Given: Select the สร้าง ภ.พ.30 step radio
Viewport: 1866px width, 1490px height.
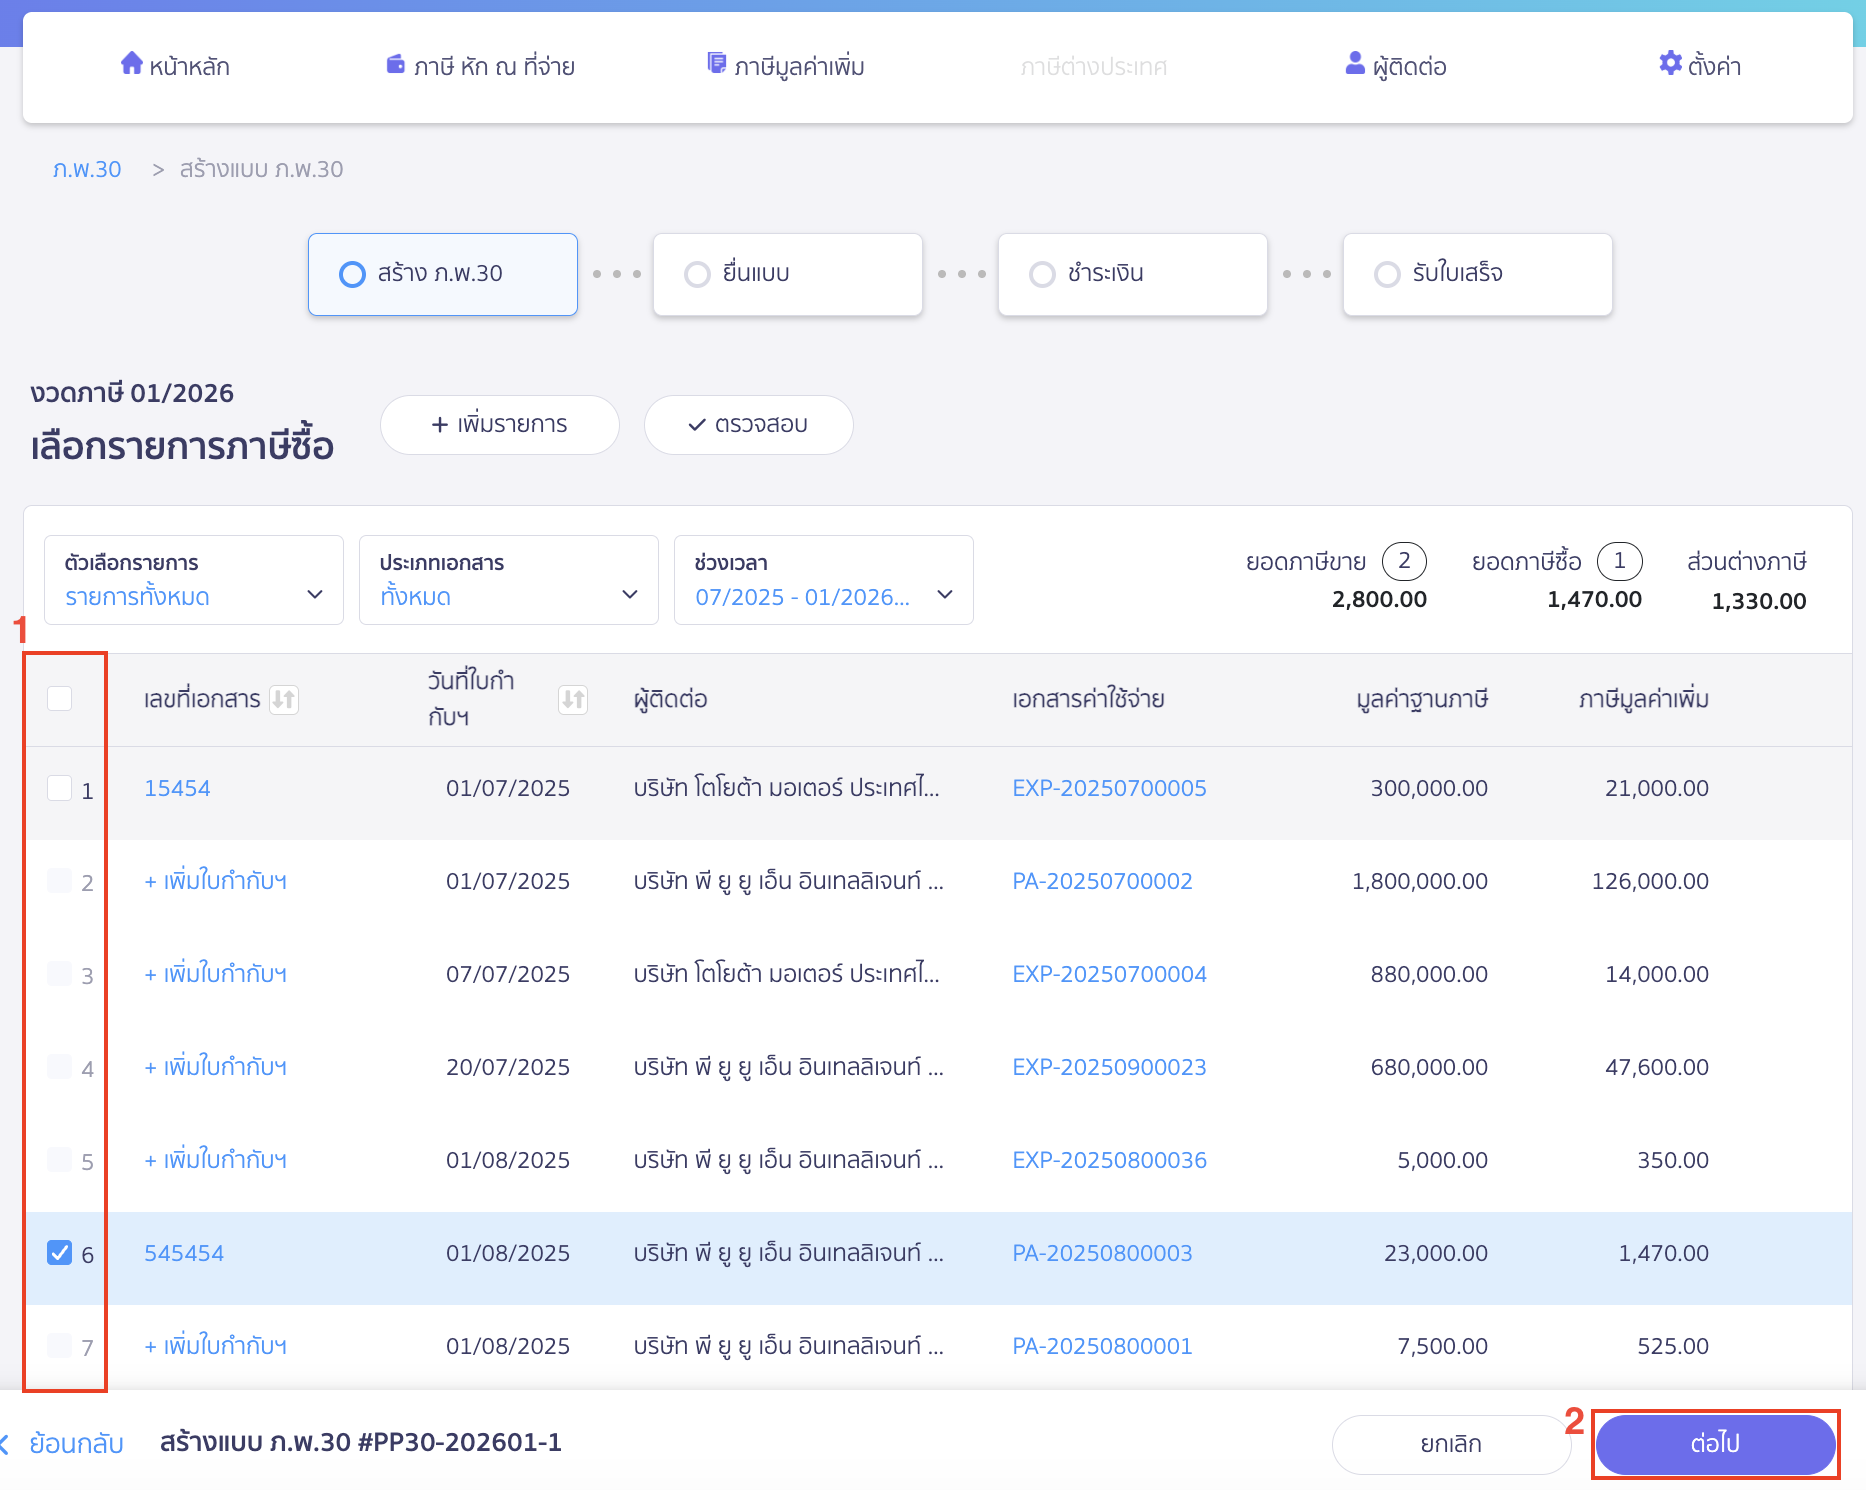Looking at the screenshot, I should coord(352,273).
